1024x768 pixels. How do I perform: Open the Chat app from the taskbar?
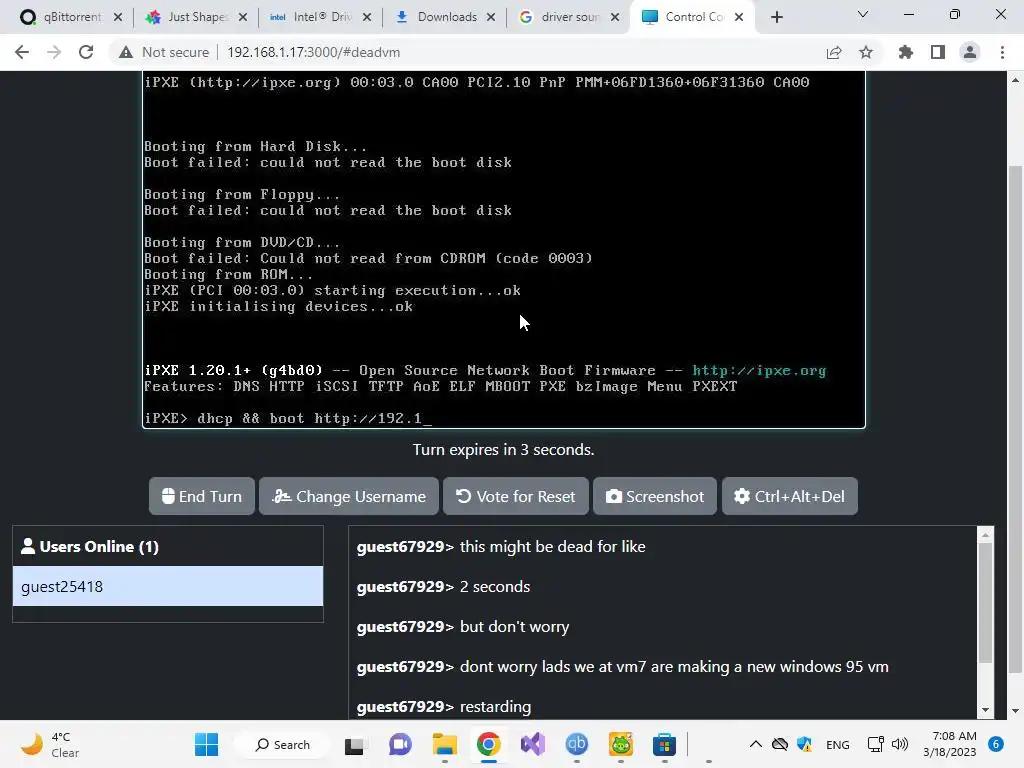click(400, 744)
